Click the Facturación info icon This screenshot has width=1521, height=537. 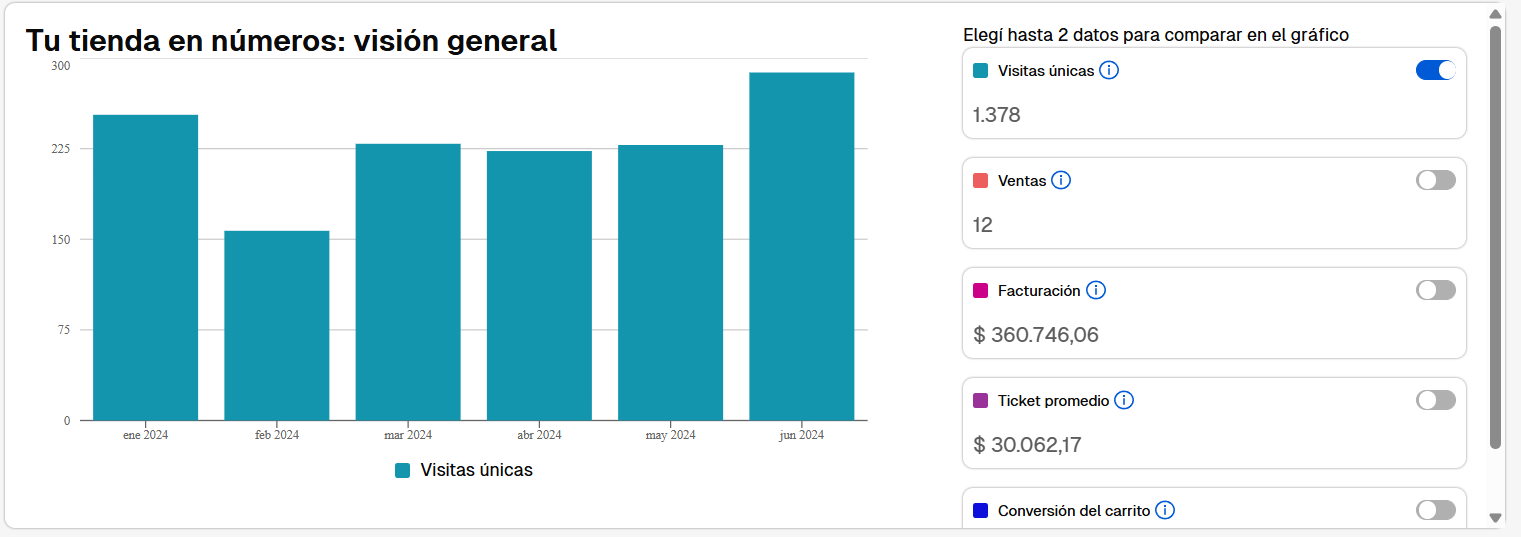[x=1095, y=290]
